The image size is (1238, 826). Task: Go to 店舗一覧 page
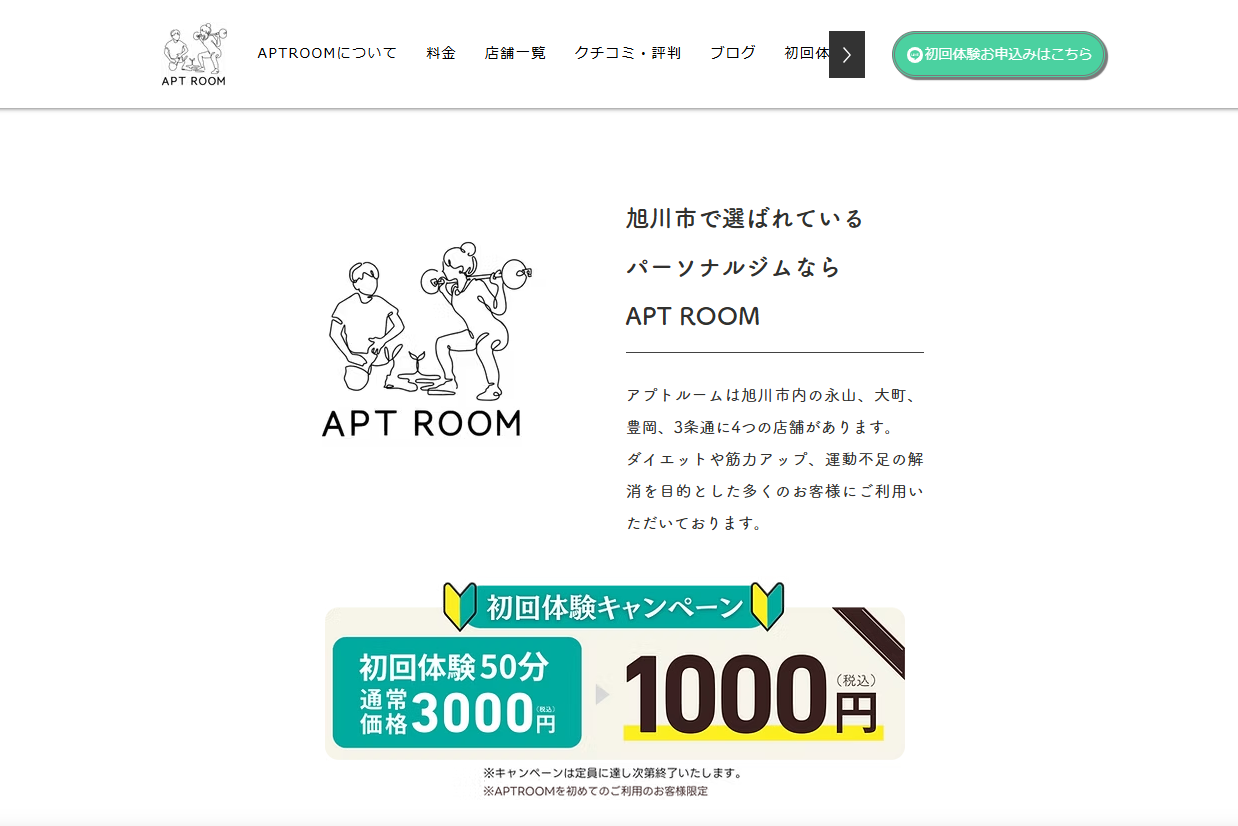pos(515,53)
